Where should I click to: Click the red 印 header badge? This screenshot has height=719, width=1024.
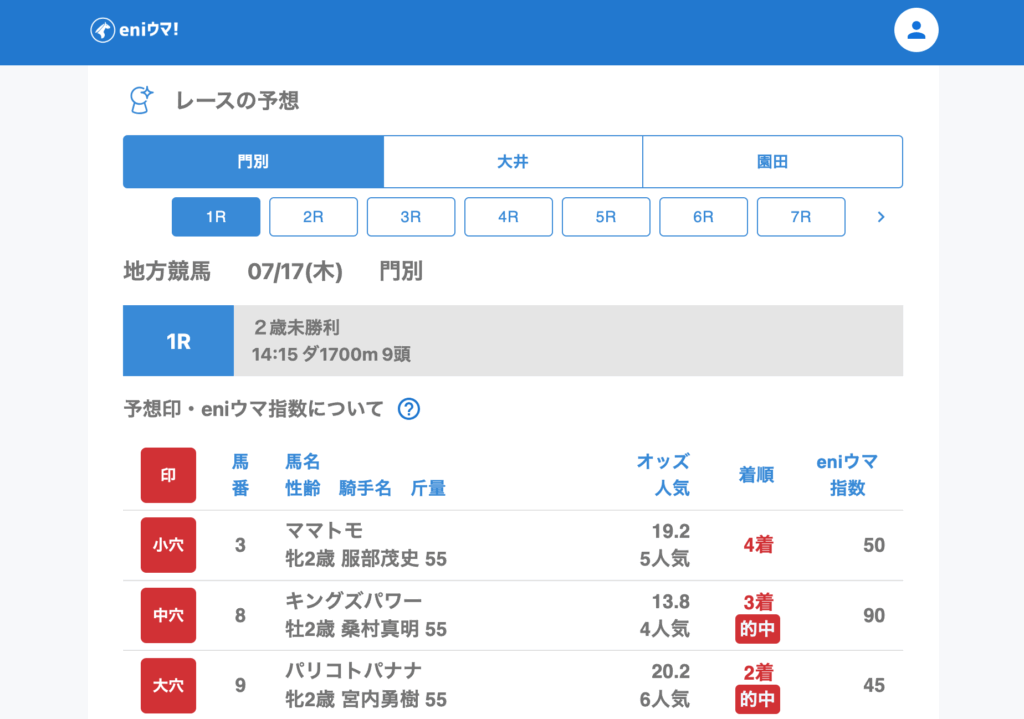click(168, 475)
